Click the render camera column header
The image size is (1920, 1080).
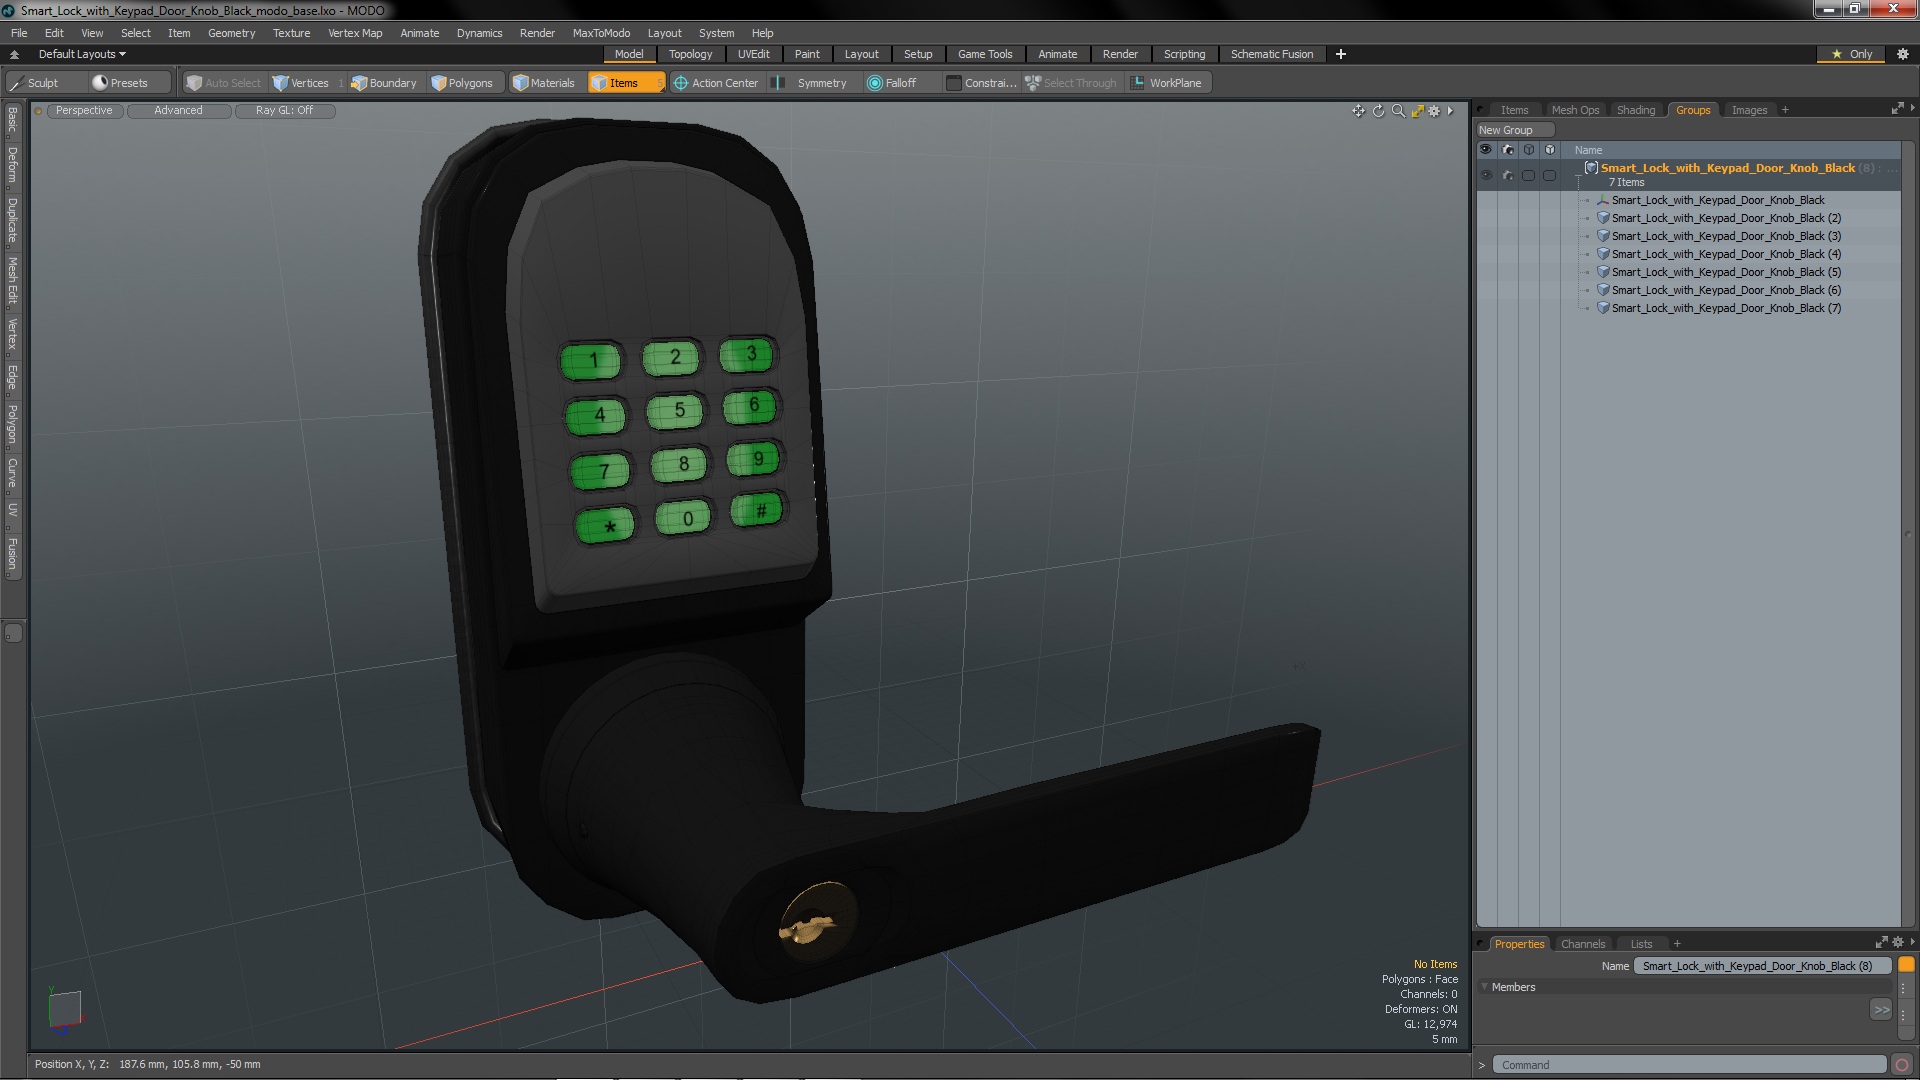pyautogui.click(x=1507, y=150)
